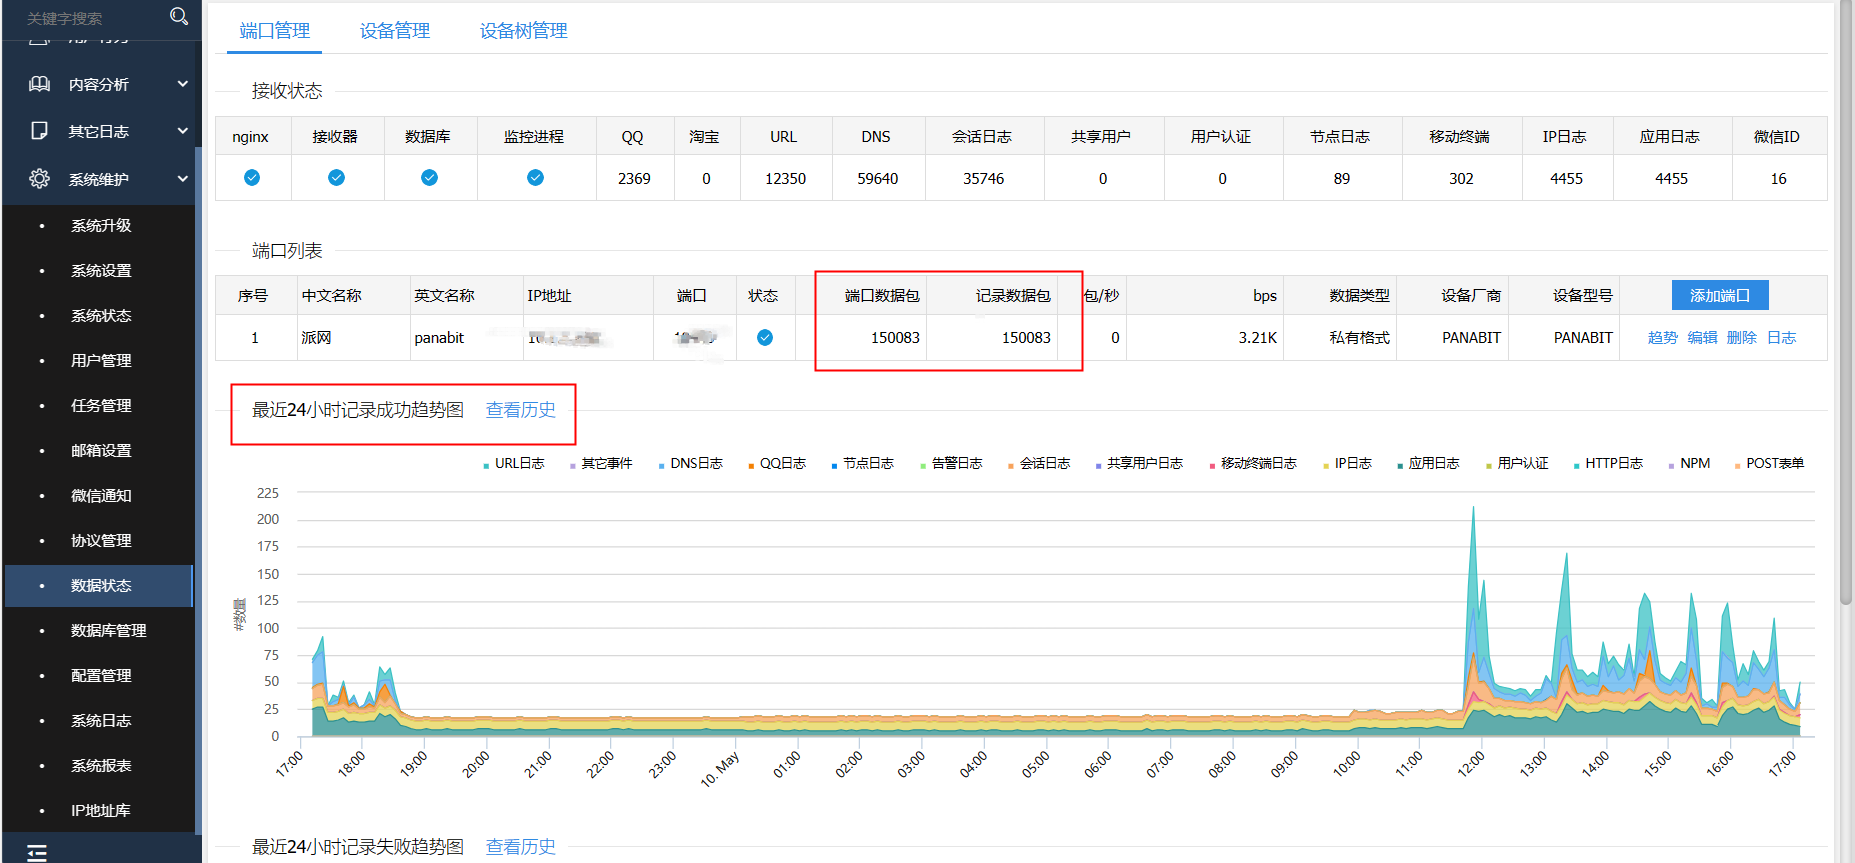
Task: Toggle HTTP日志 legend series
Action: [x=1608, y=464]
